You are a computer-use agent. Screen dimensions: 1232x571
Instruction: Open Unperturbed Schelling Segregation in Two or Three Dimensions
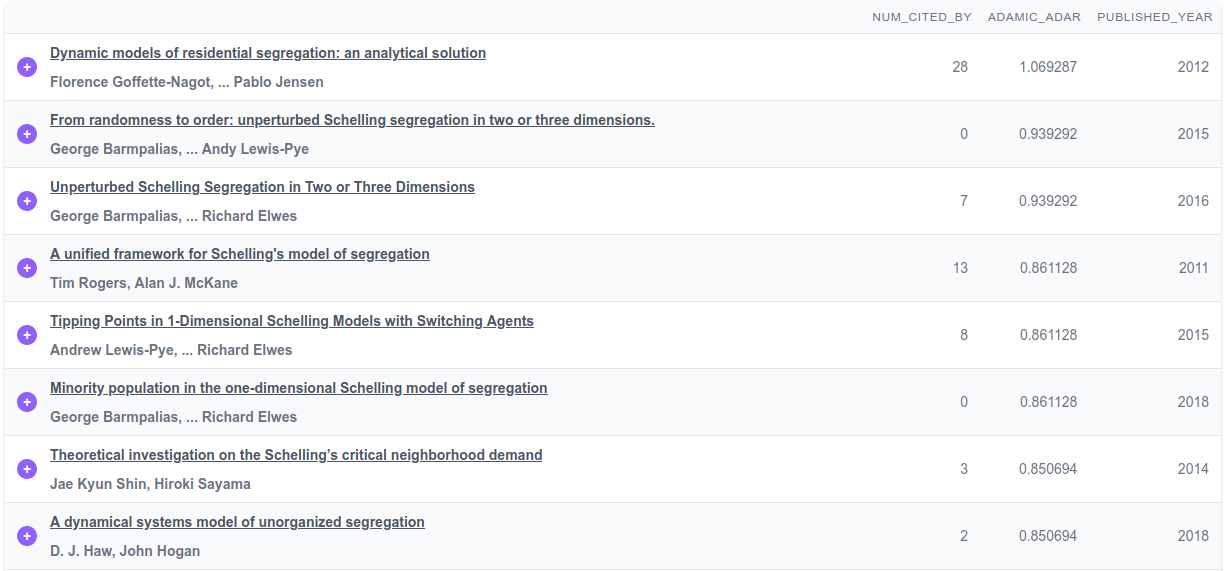coord(262,187)
